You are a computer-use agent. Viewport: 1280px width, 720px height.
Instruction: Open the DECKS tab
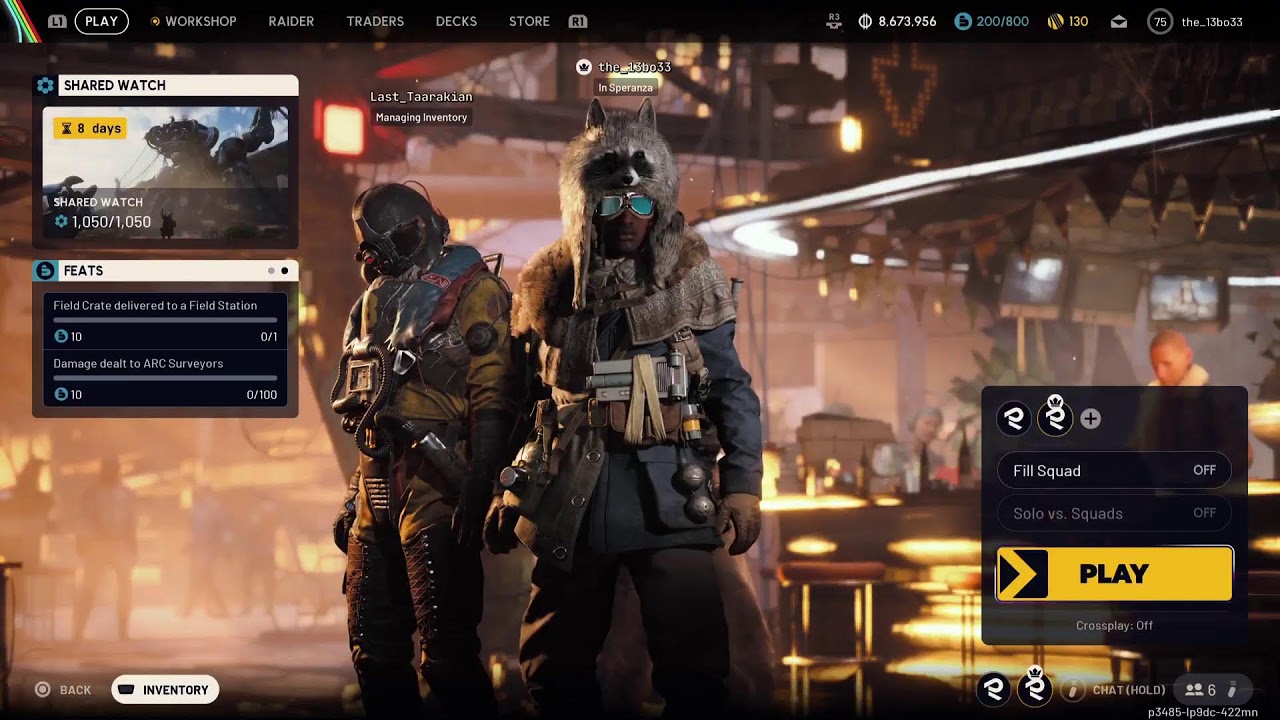(456, 21)
